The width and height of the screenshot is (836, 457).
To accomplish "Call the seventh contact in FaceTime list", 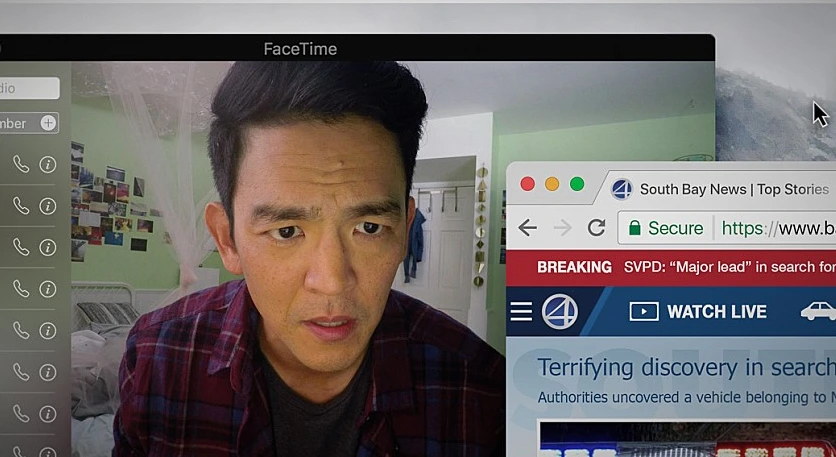I will (x=21, y=413).
